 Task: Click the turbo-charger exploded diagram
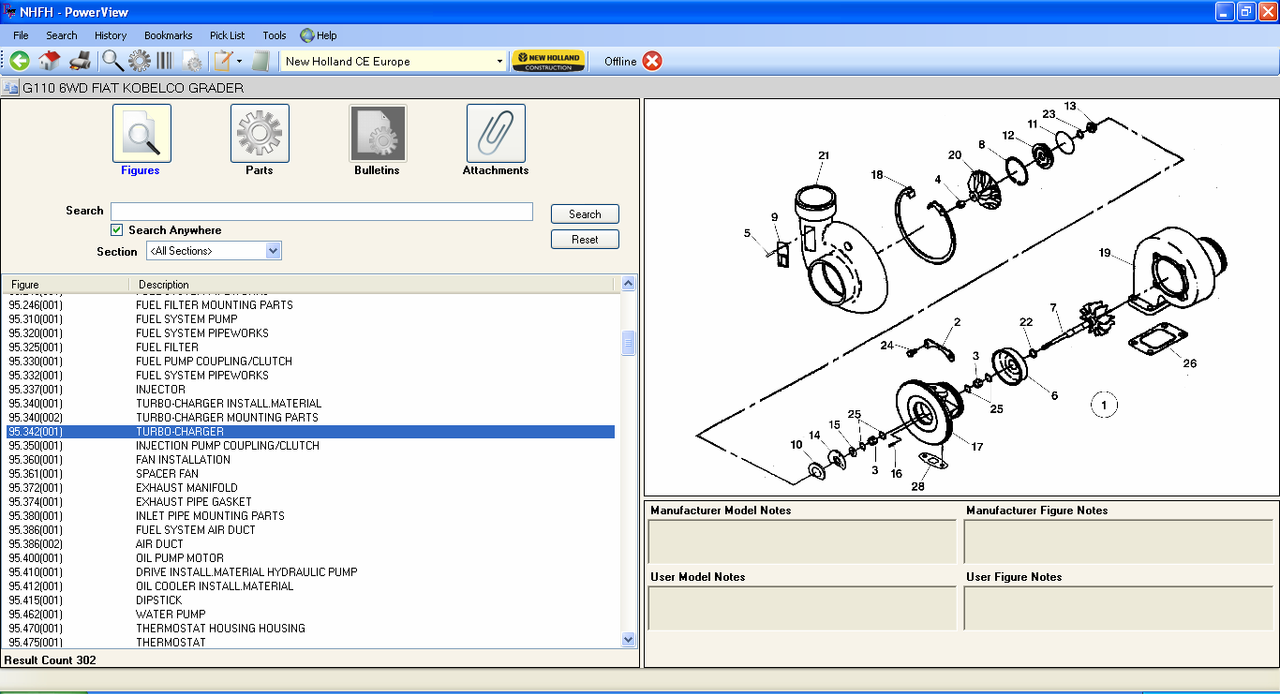tap(961, 297)
